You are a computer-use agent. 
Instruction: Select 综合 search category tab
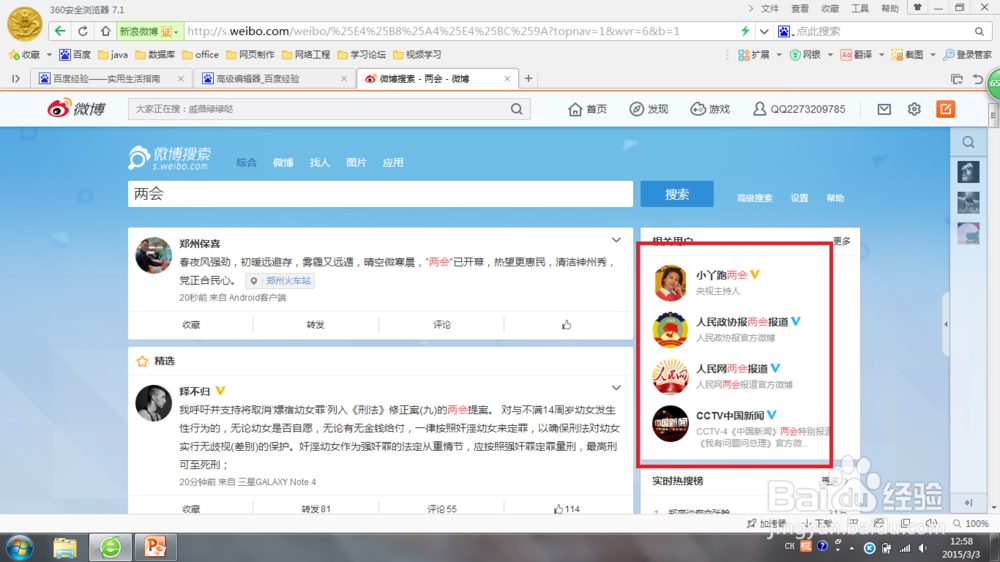(246, 163)
